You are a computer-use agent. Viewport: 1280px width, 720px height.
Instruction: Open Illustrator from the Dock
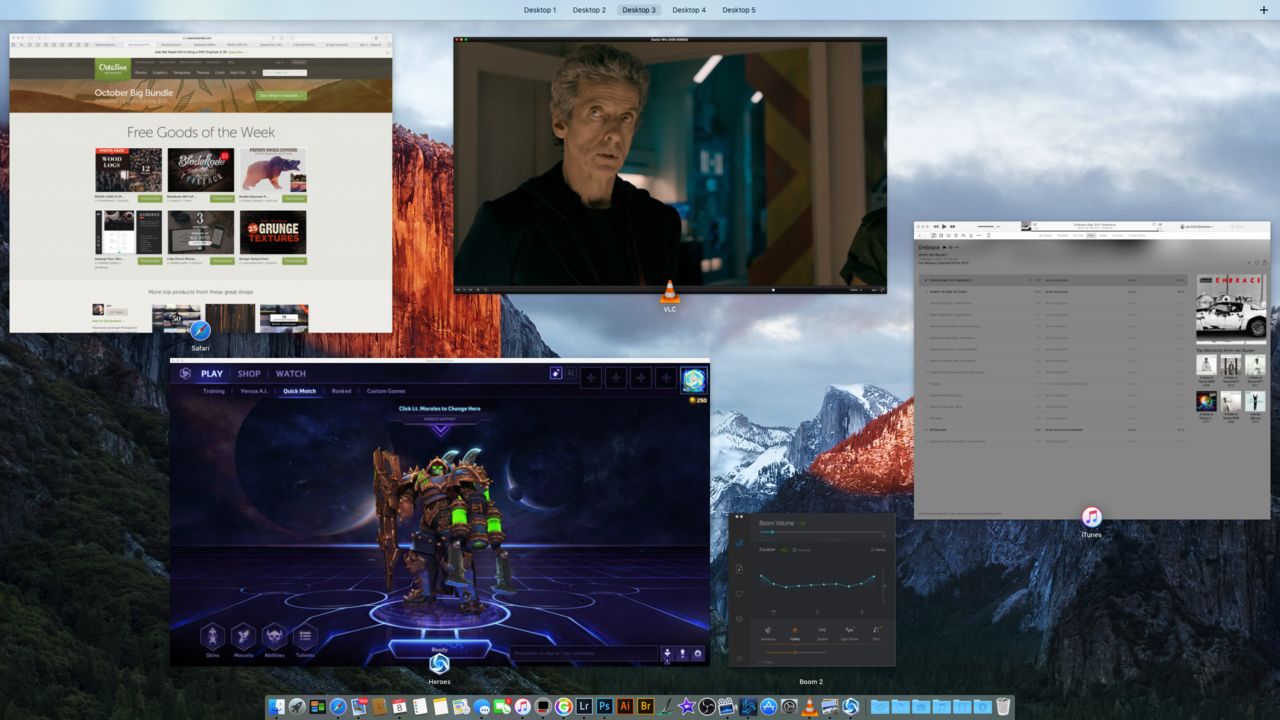(x=625, y=707)
